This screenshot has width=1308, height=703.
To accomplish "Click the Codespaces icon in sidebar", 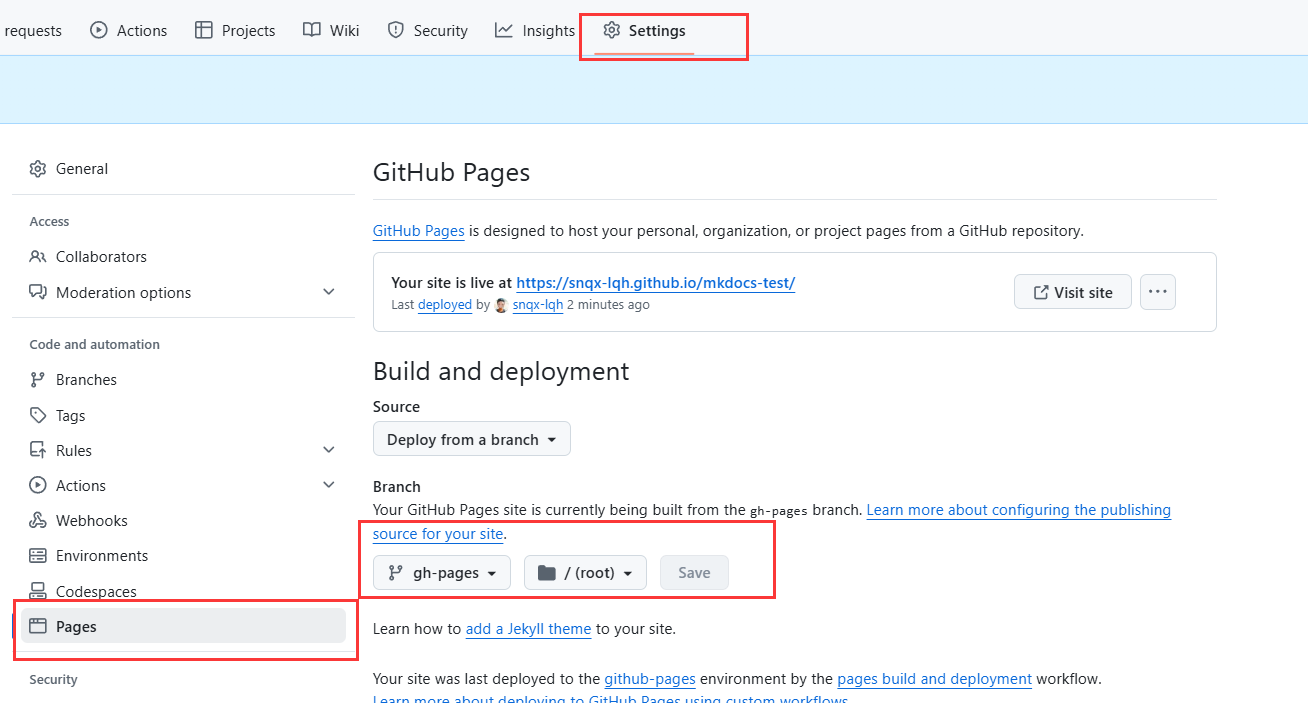I will 38,591.
